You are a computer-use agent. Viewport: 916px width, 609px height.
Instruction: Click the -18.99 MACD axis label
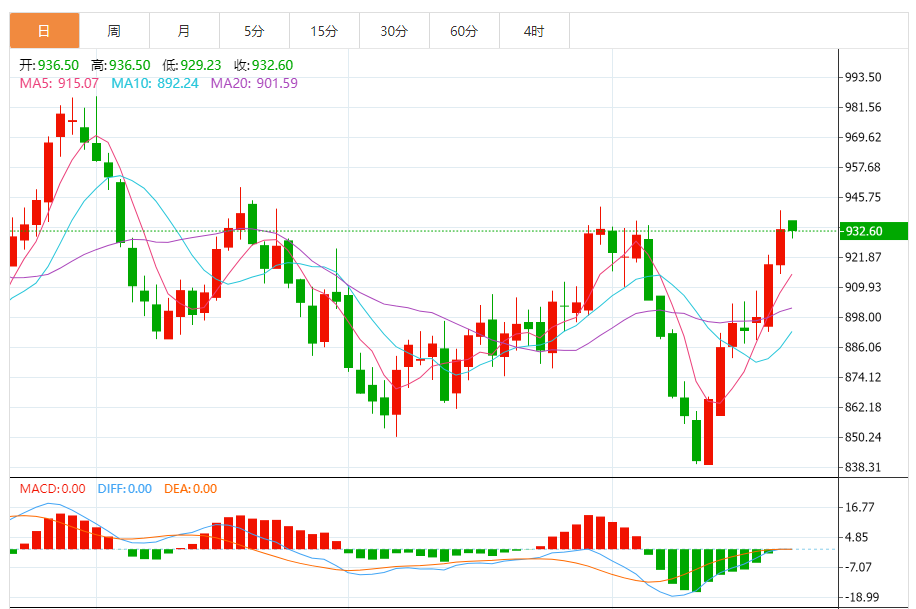click(862, 597)
